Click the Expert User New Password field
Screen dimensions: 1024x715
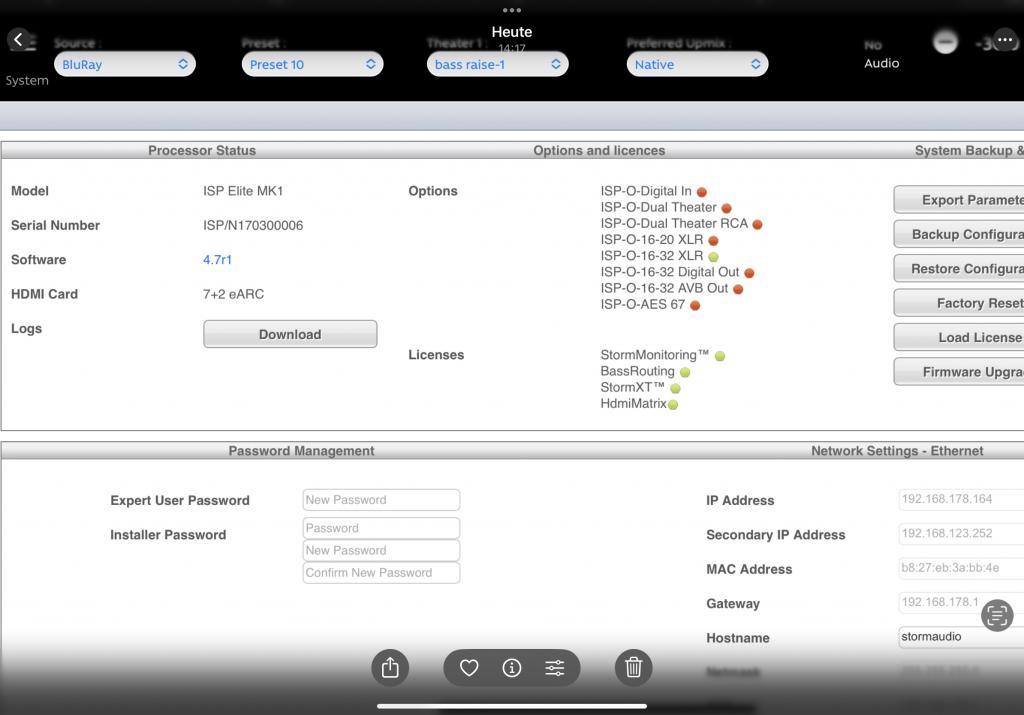click(381, 500)
